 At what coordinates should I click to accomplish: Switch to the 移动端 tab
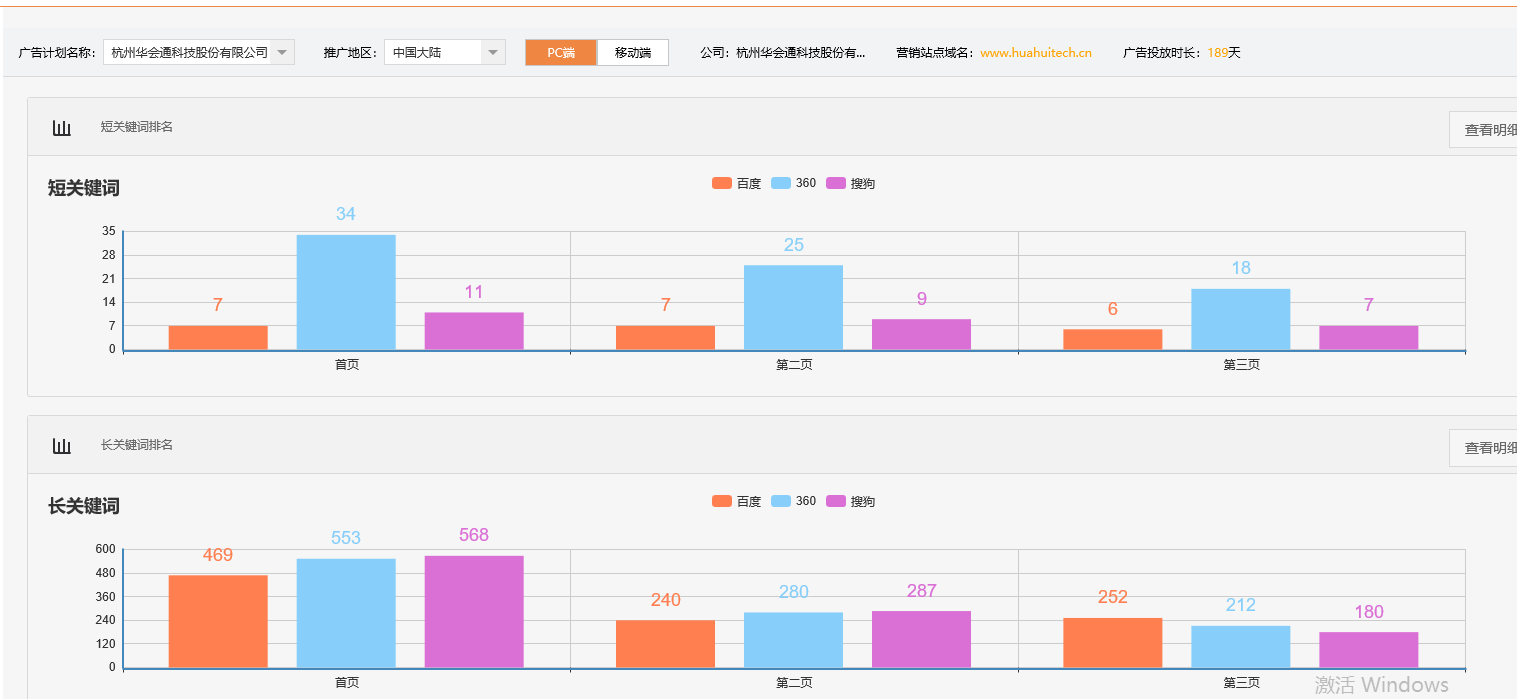[x=633, y=53]
